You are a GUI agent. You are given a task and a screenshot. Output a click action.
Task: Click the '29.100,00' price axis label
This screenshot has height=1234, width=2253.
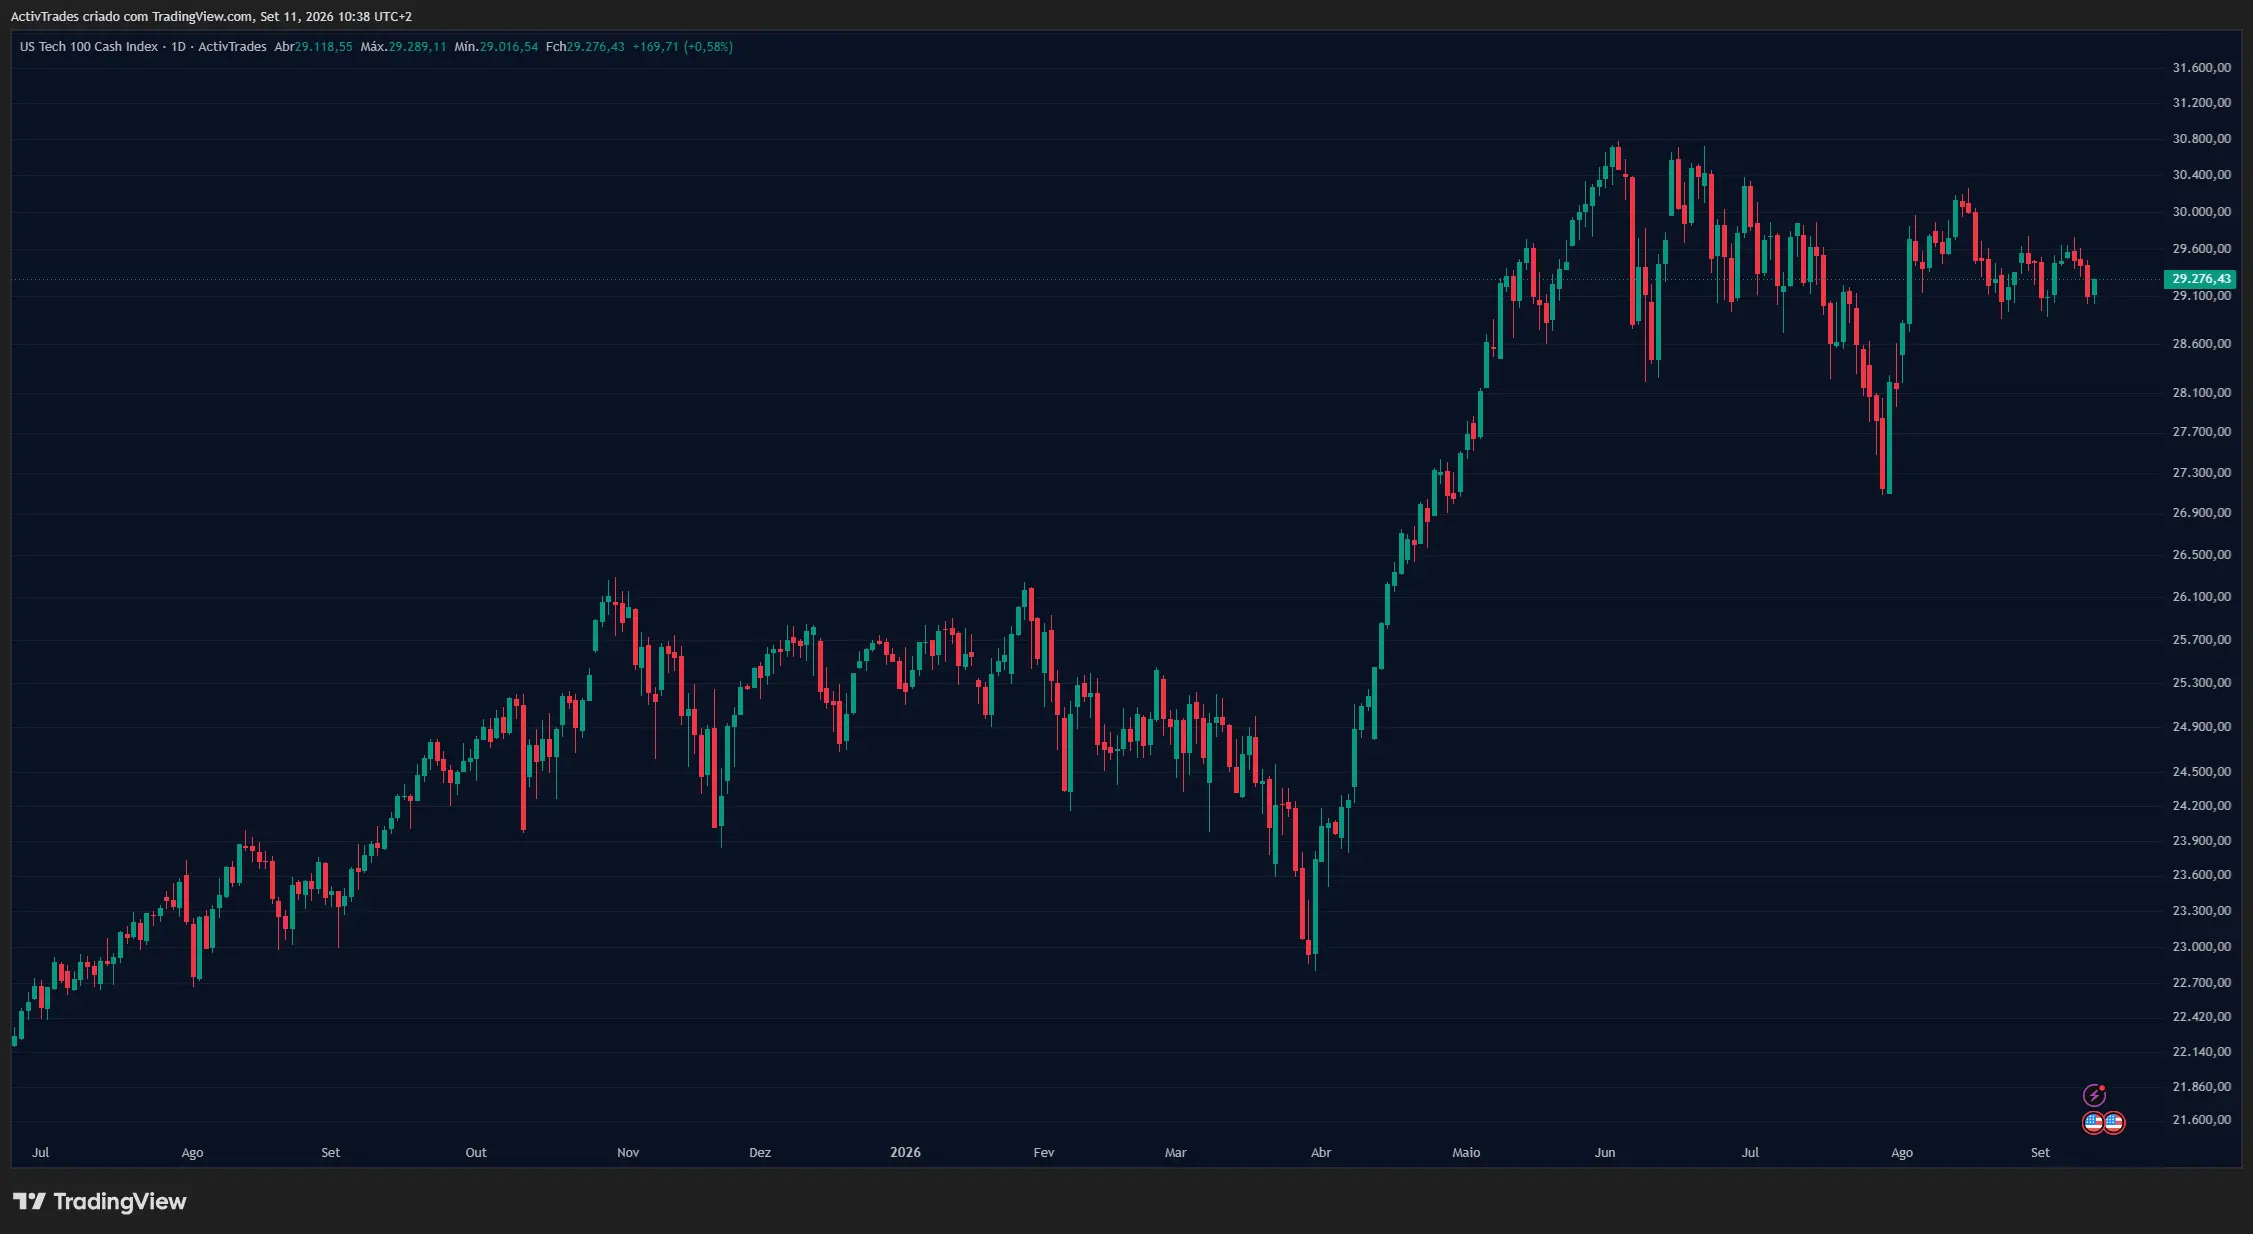[2201, 296]
